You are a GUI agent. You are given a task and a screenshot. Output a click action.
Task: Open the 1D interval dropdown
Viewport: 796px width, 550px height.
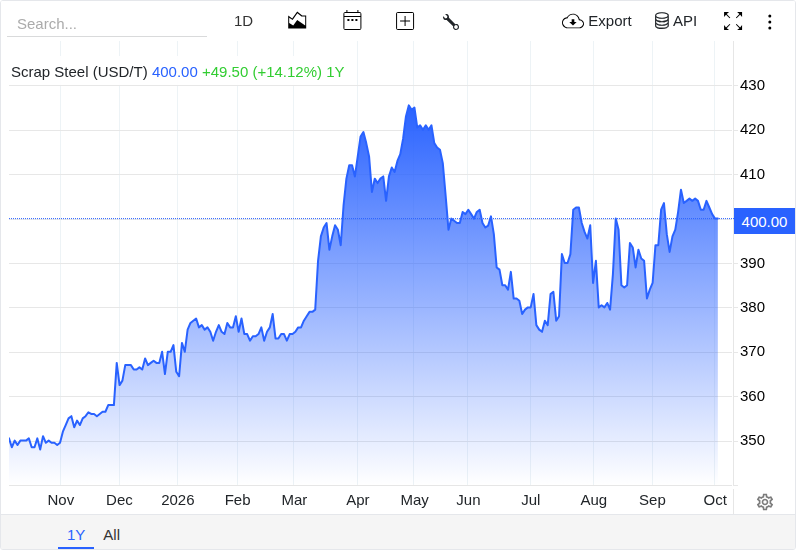243,21
